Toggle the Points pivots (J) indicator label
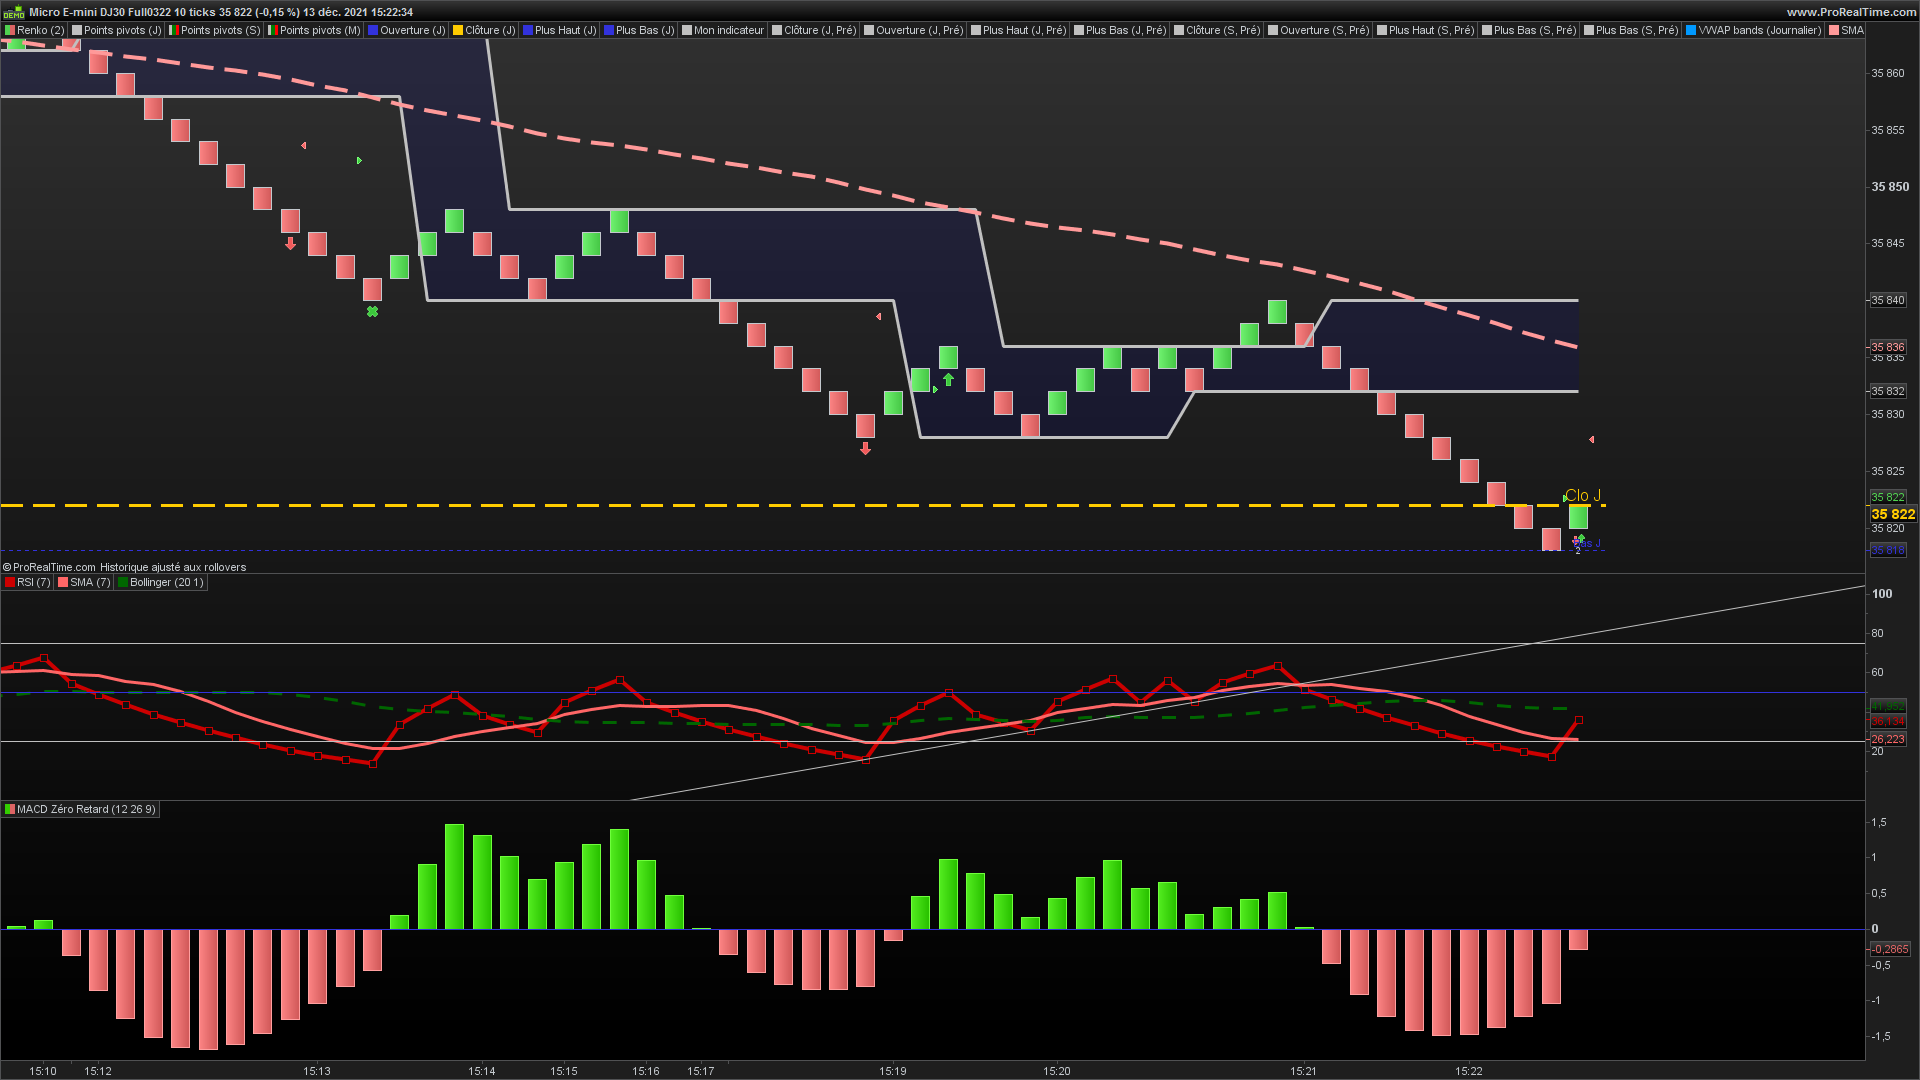This screenshot has height=1080, width=1920. (122, 30)
